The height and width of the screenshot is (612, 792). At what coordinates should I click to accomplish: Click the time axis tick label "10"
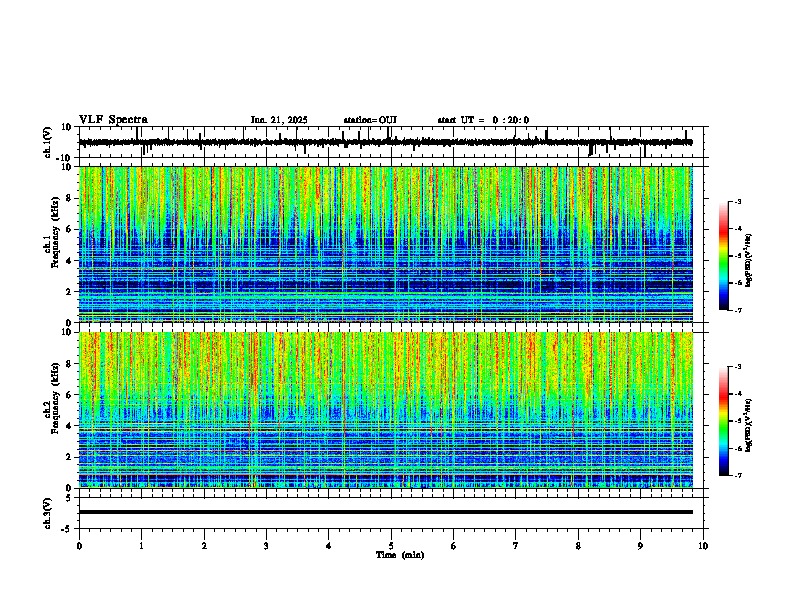pos(703,546)
